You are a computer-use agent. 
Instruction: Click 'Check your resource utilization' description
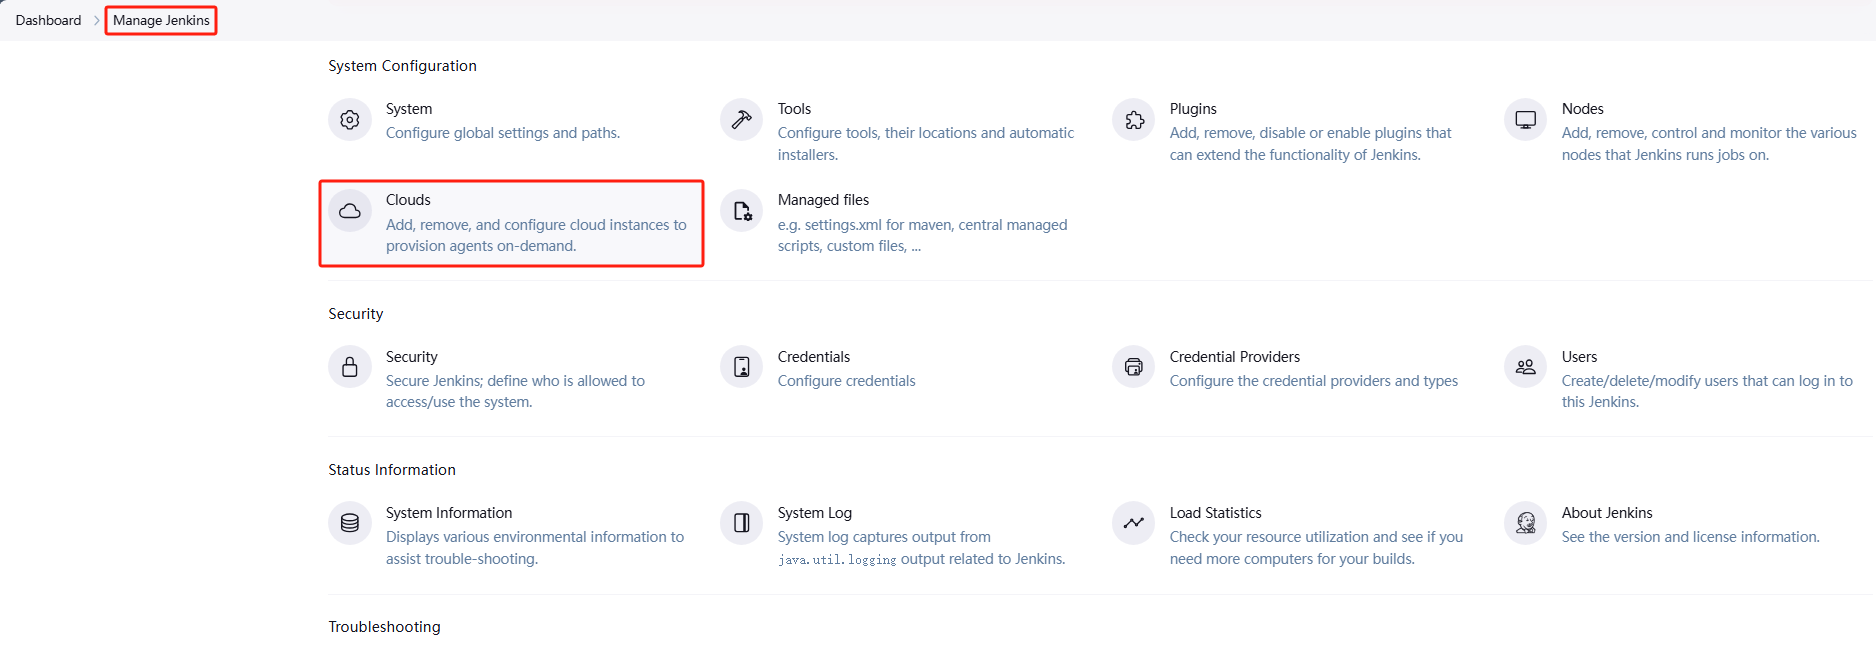pyautogui.click(x=1316, y=548)
